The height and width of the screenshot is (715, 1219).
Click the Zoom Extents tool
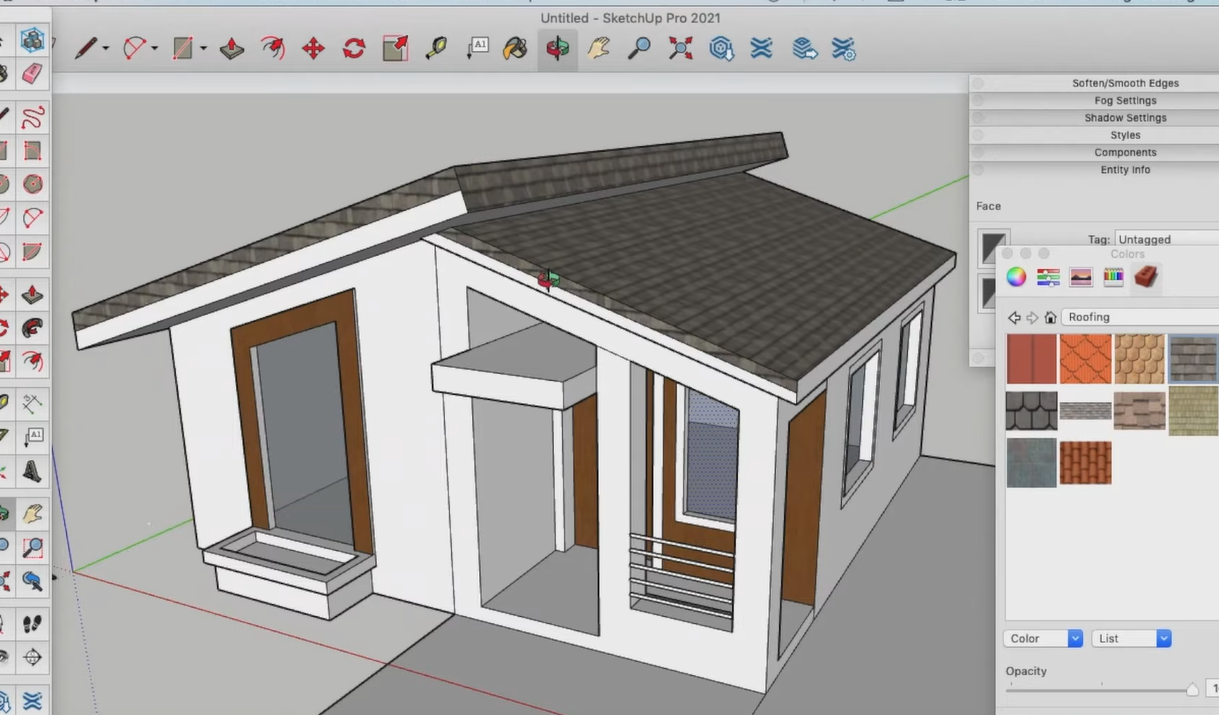point(681,48)
